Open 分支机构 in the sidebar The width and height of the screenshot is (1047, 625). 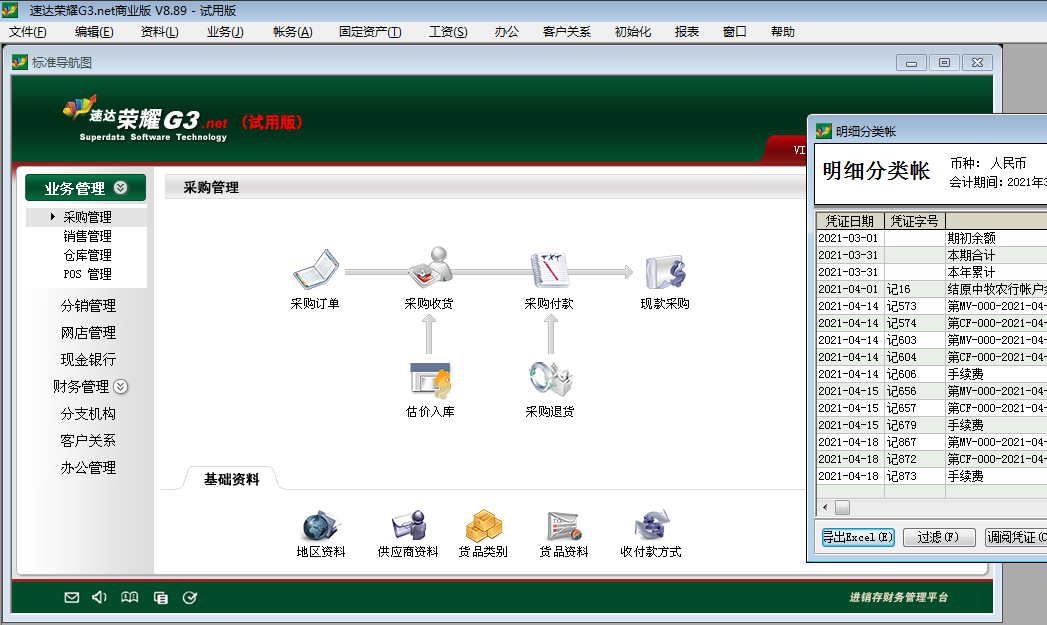[88, 414]
